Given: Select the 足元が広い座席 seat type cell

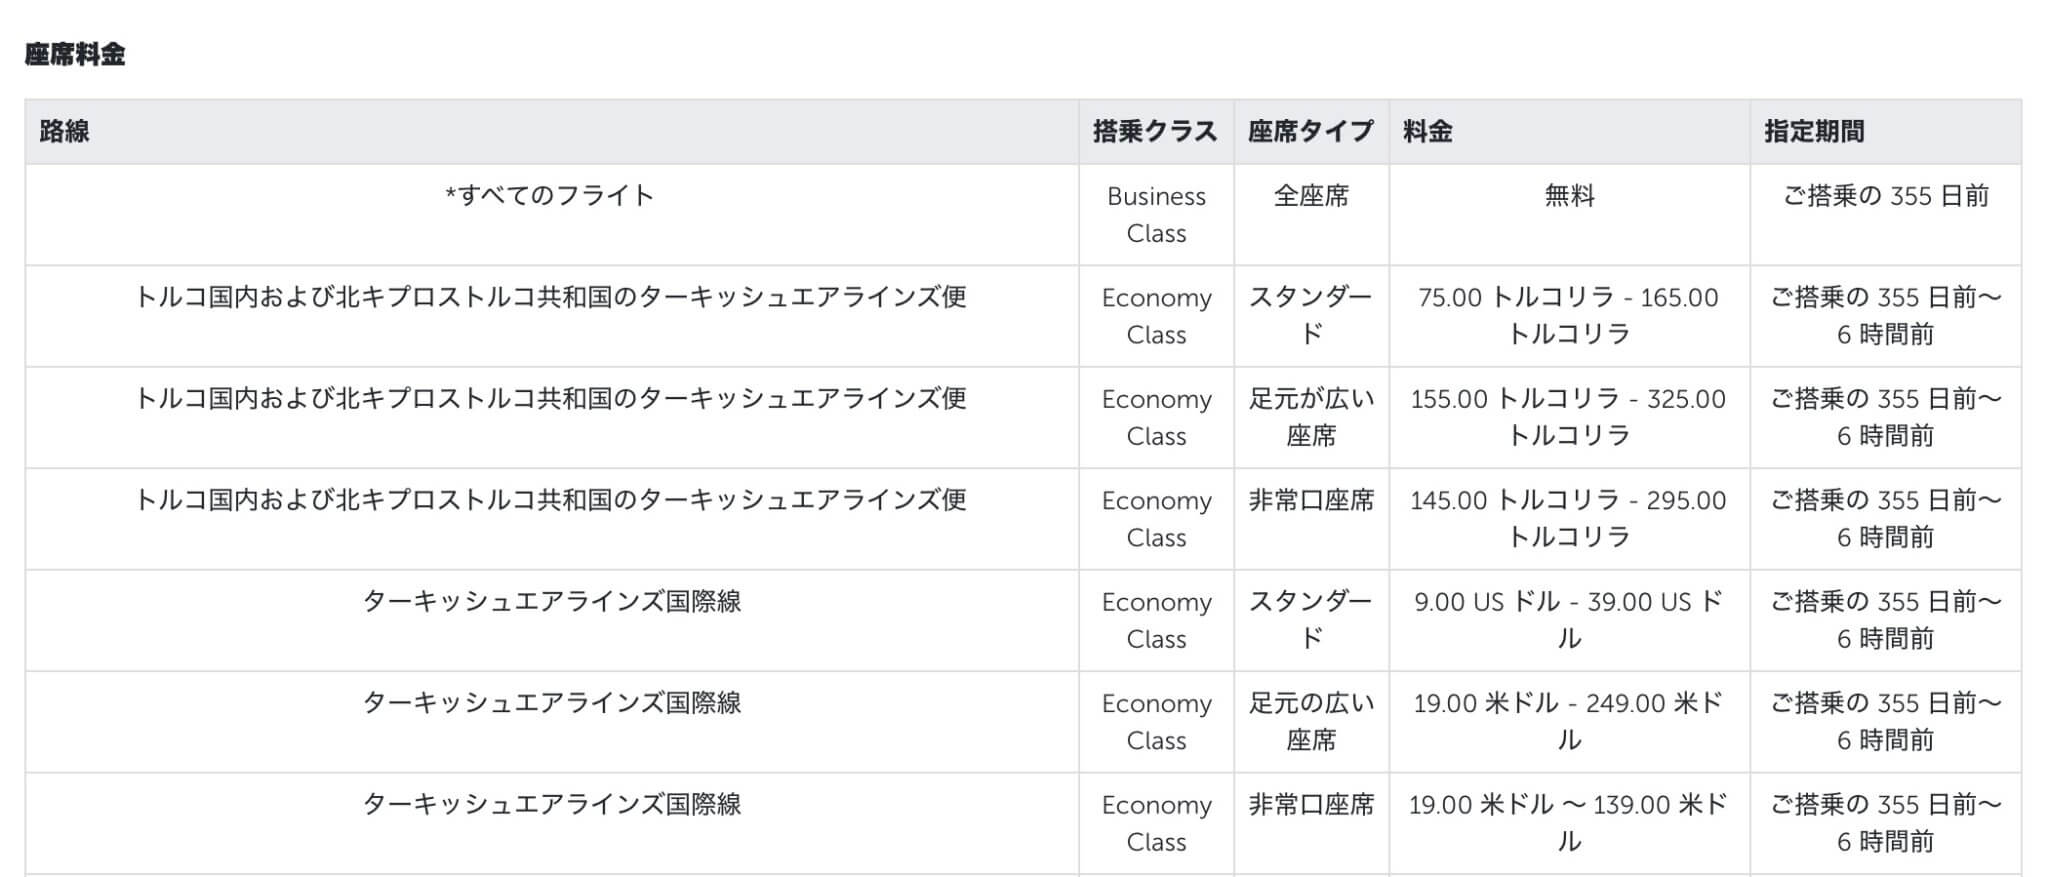Looking at the screenshot, I should point(1311,417).
